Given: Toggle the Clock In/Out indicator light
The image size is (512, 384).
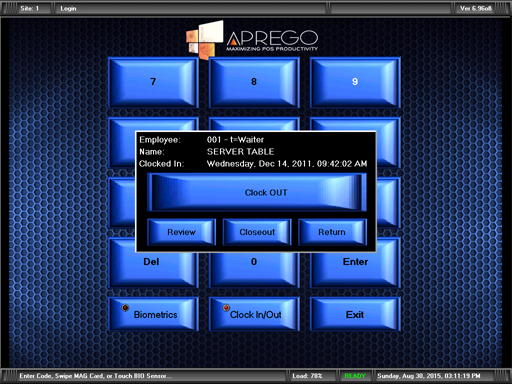Looking at the screenshot, I should tap(226, 307).
